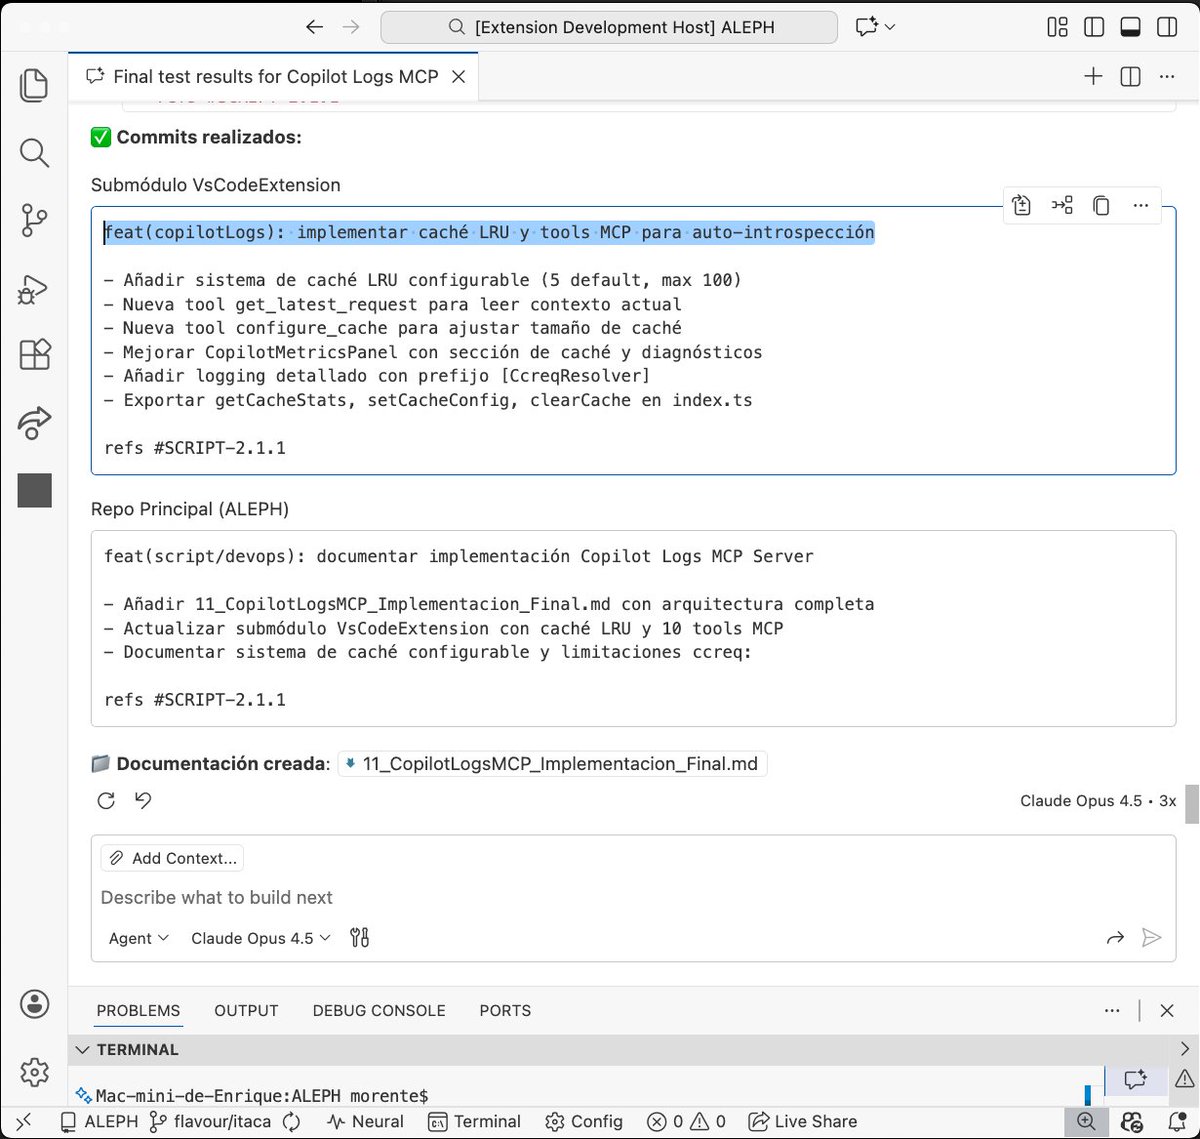The width and height of the screenshot is (1200, 1139).
Task: Close the Final test results chat tab
Action: 458,77
